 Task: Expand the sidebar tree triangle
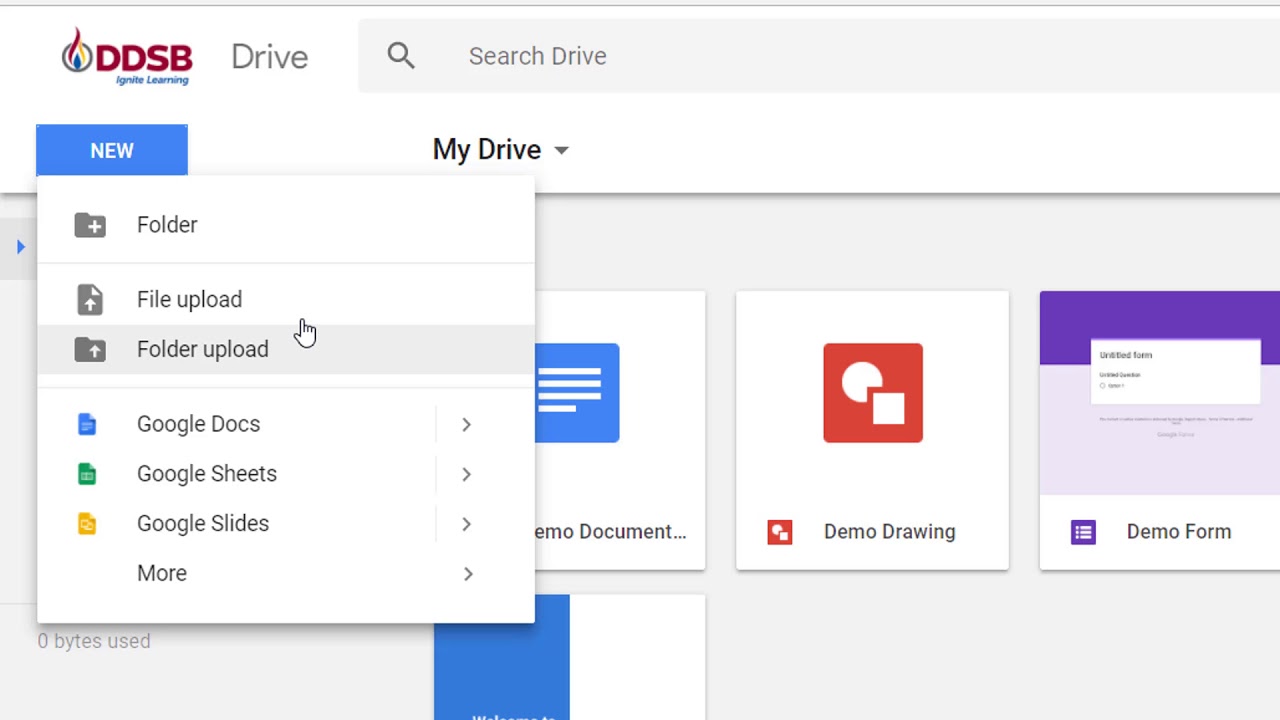tap(21, 246)
